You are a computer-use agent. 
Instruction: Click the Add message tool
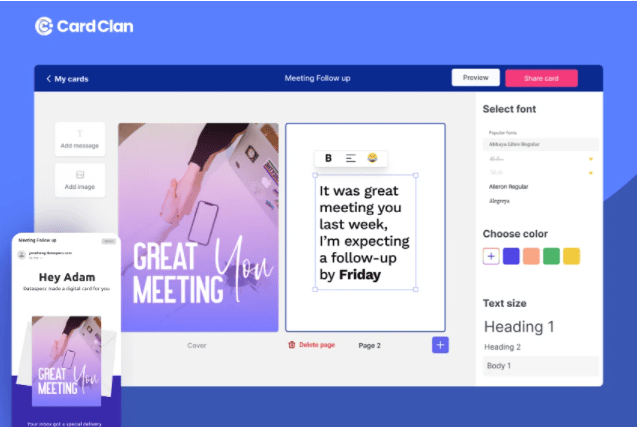[80, 139]
